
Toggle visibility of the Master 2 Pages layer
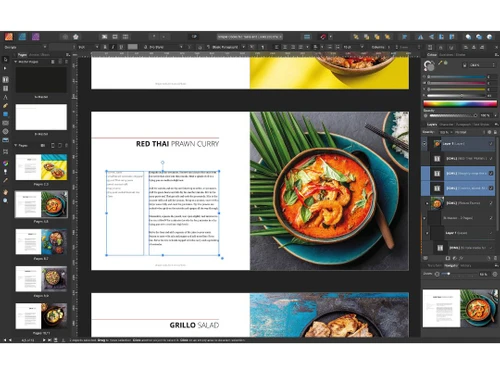pos(491,218)
